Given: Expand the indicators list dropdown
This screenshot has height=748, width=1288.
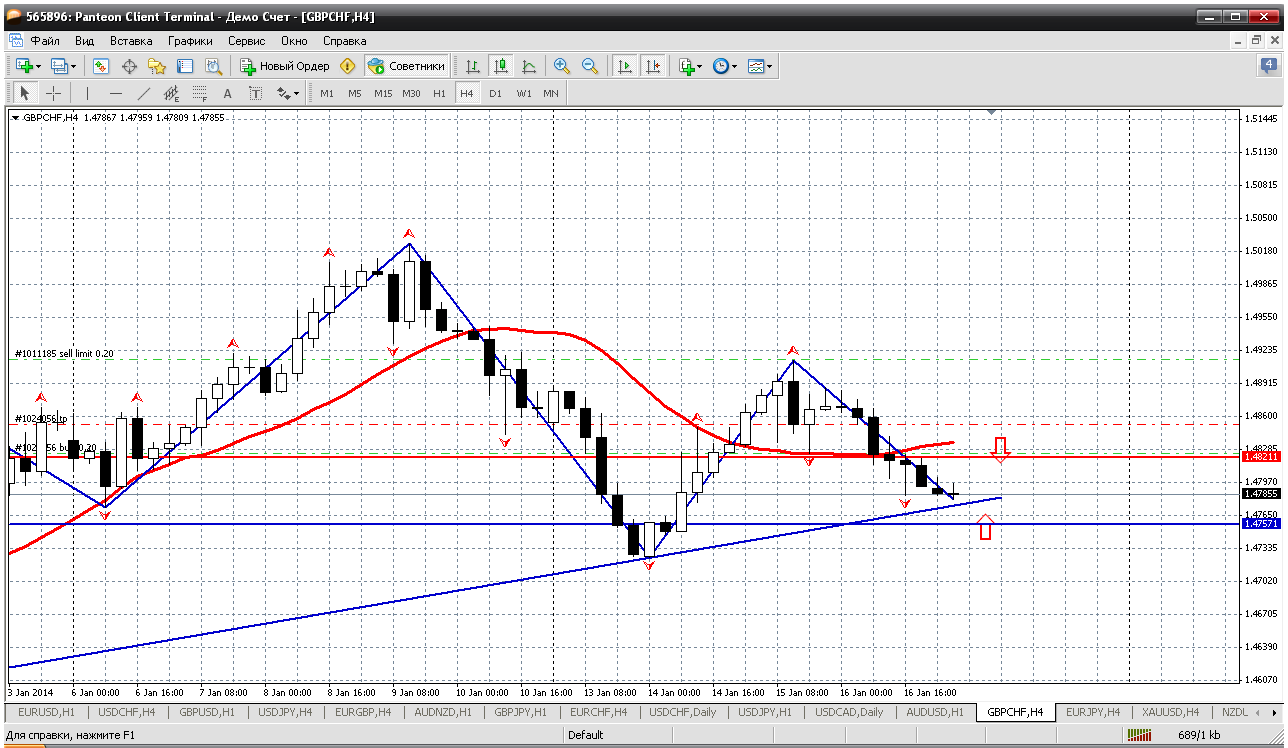Looking at the screenshot, I should 699,66.
